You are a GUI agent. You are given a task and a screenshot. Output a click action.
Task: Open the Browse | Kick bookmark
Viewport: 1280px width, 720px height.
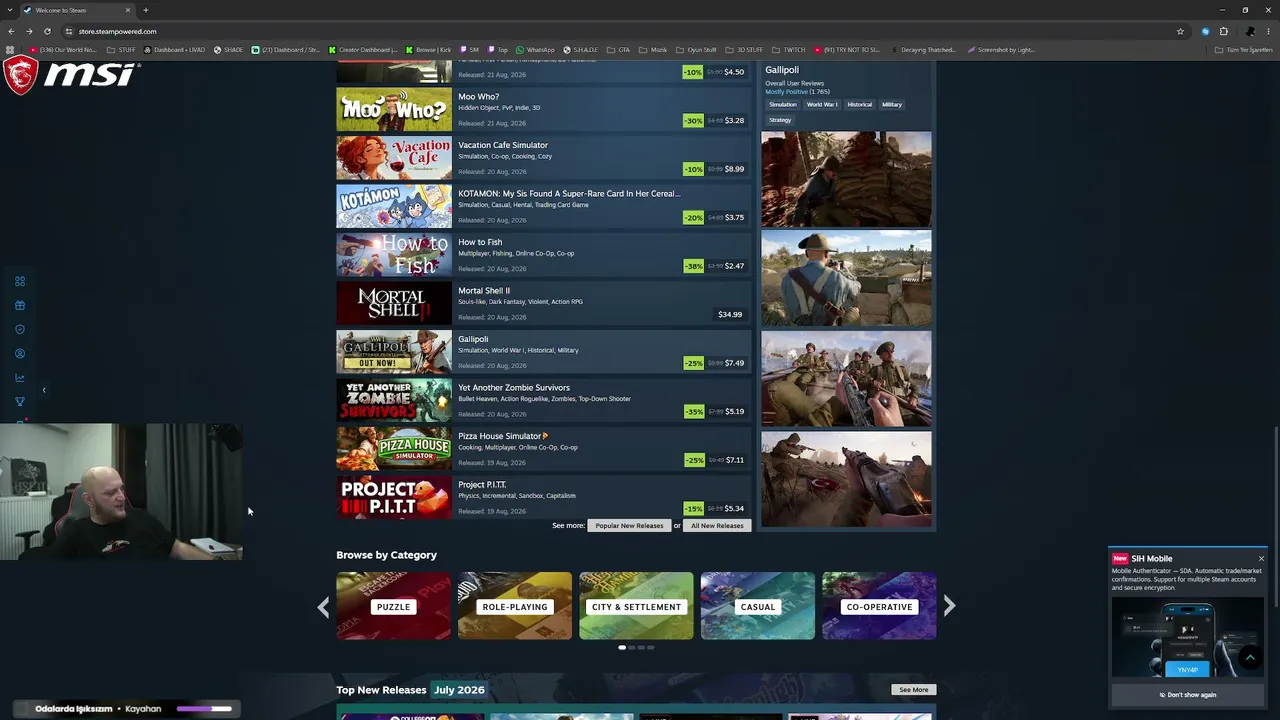(429, 49)
